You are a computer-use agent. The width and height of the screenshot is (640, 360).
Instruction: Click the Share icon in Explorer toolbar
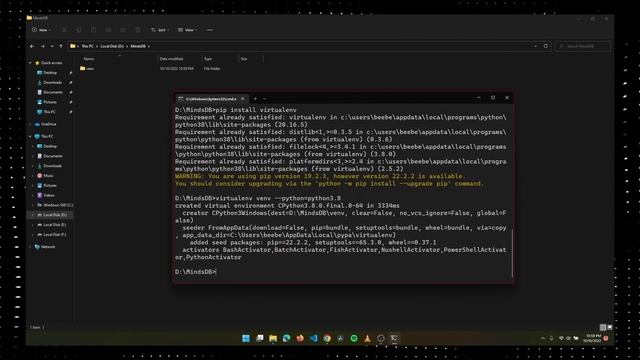[x=123, y=30]
